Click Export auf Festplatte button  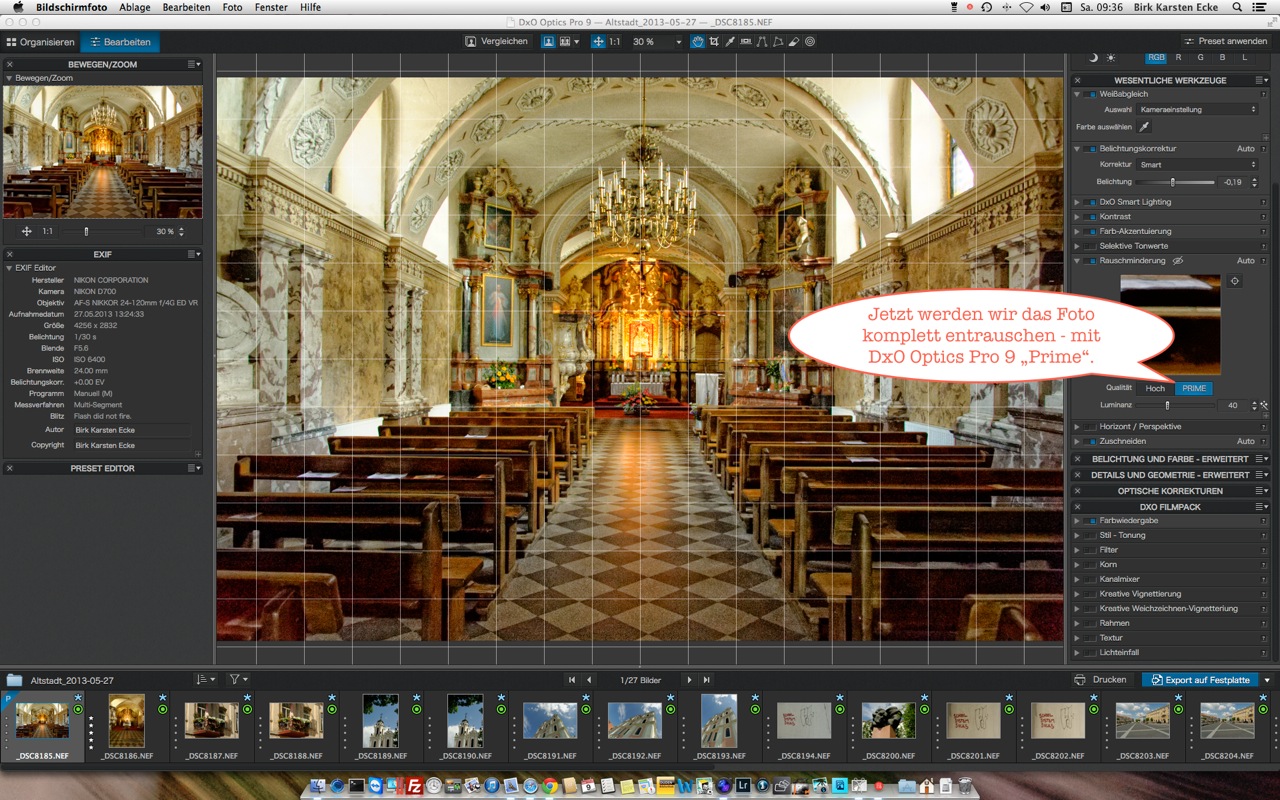coord(1200,680)
